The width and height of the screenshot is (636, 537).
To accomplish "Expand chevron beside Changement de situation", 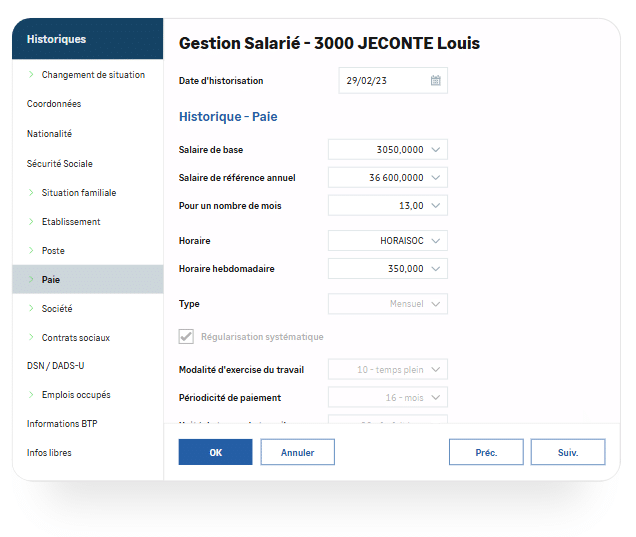I will (31, 74).
